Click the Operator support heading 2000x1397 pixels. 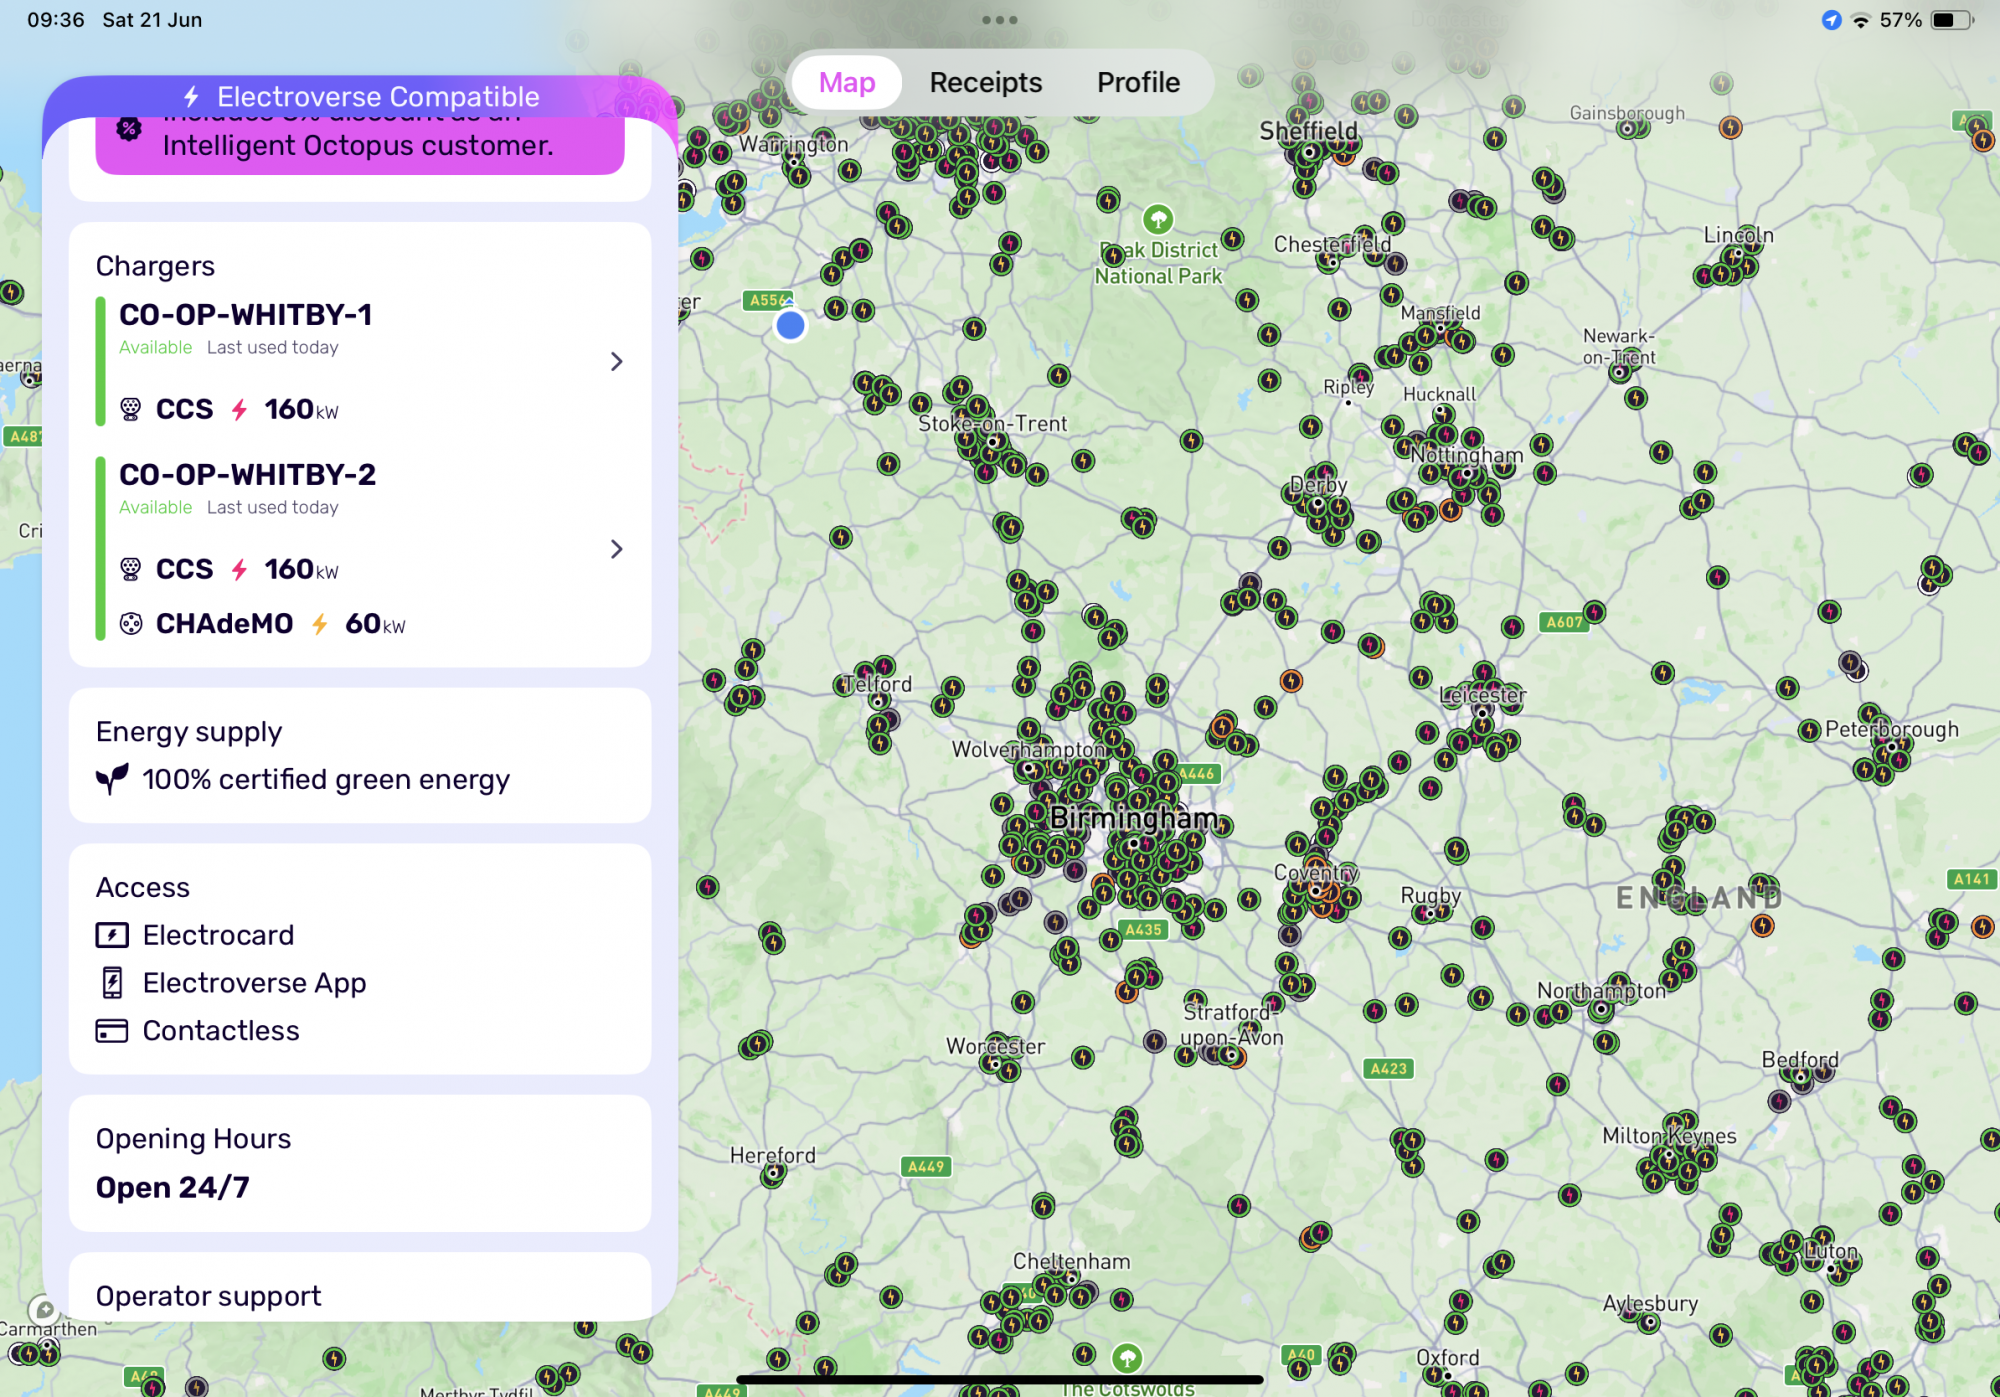[x=209, y=1296]
